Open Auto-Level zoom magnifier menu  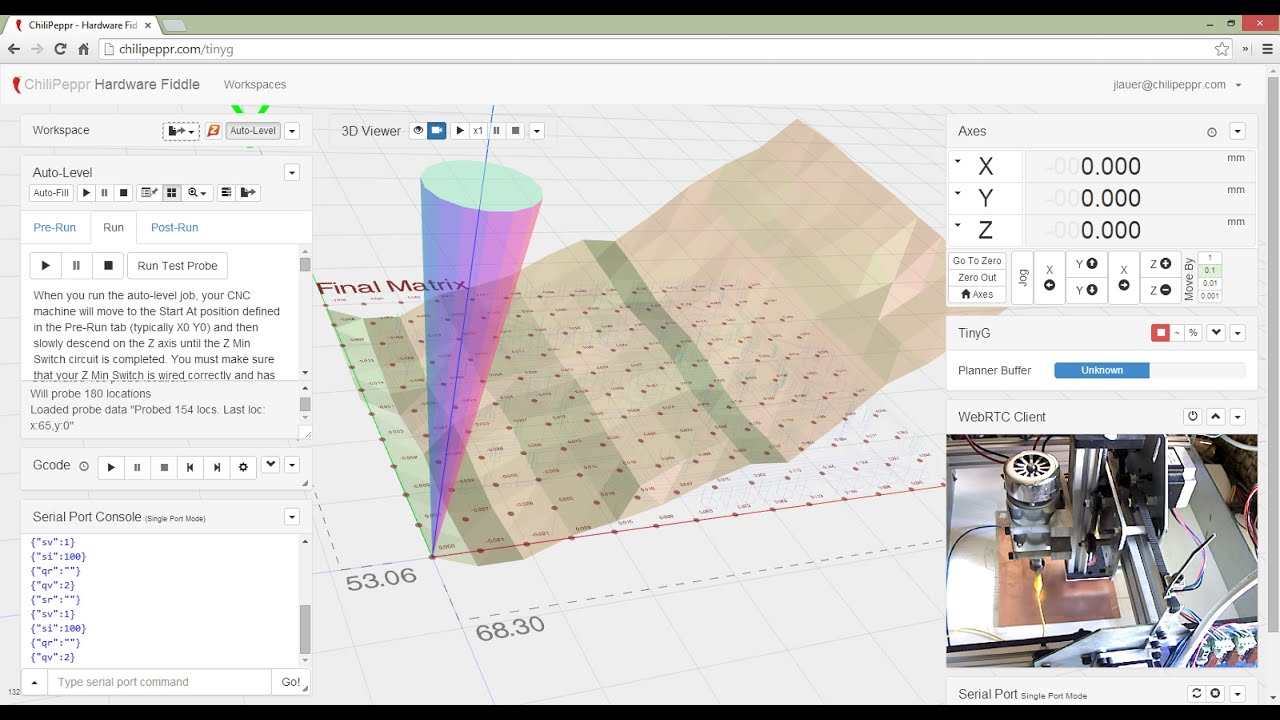198,193
